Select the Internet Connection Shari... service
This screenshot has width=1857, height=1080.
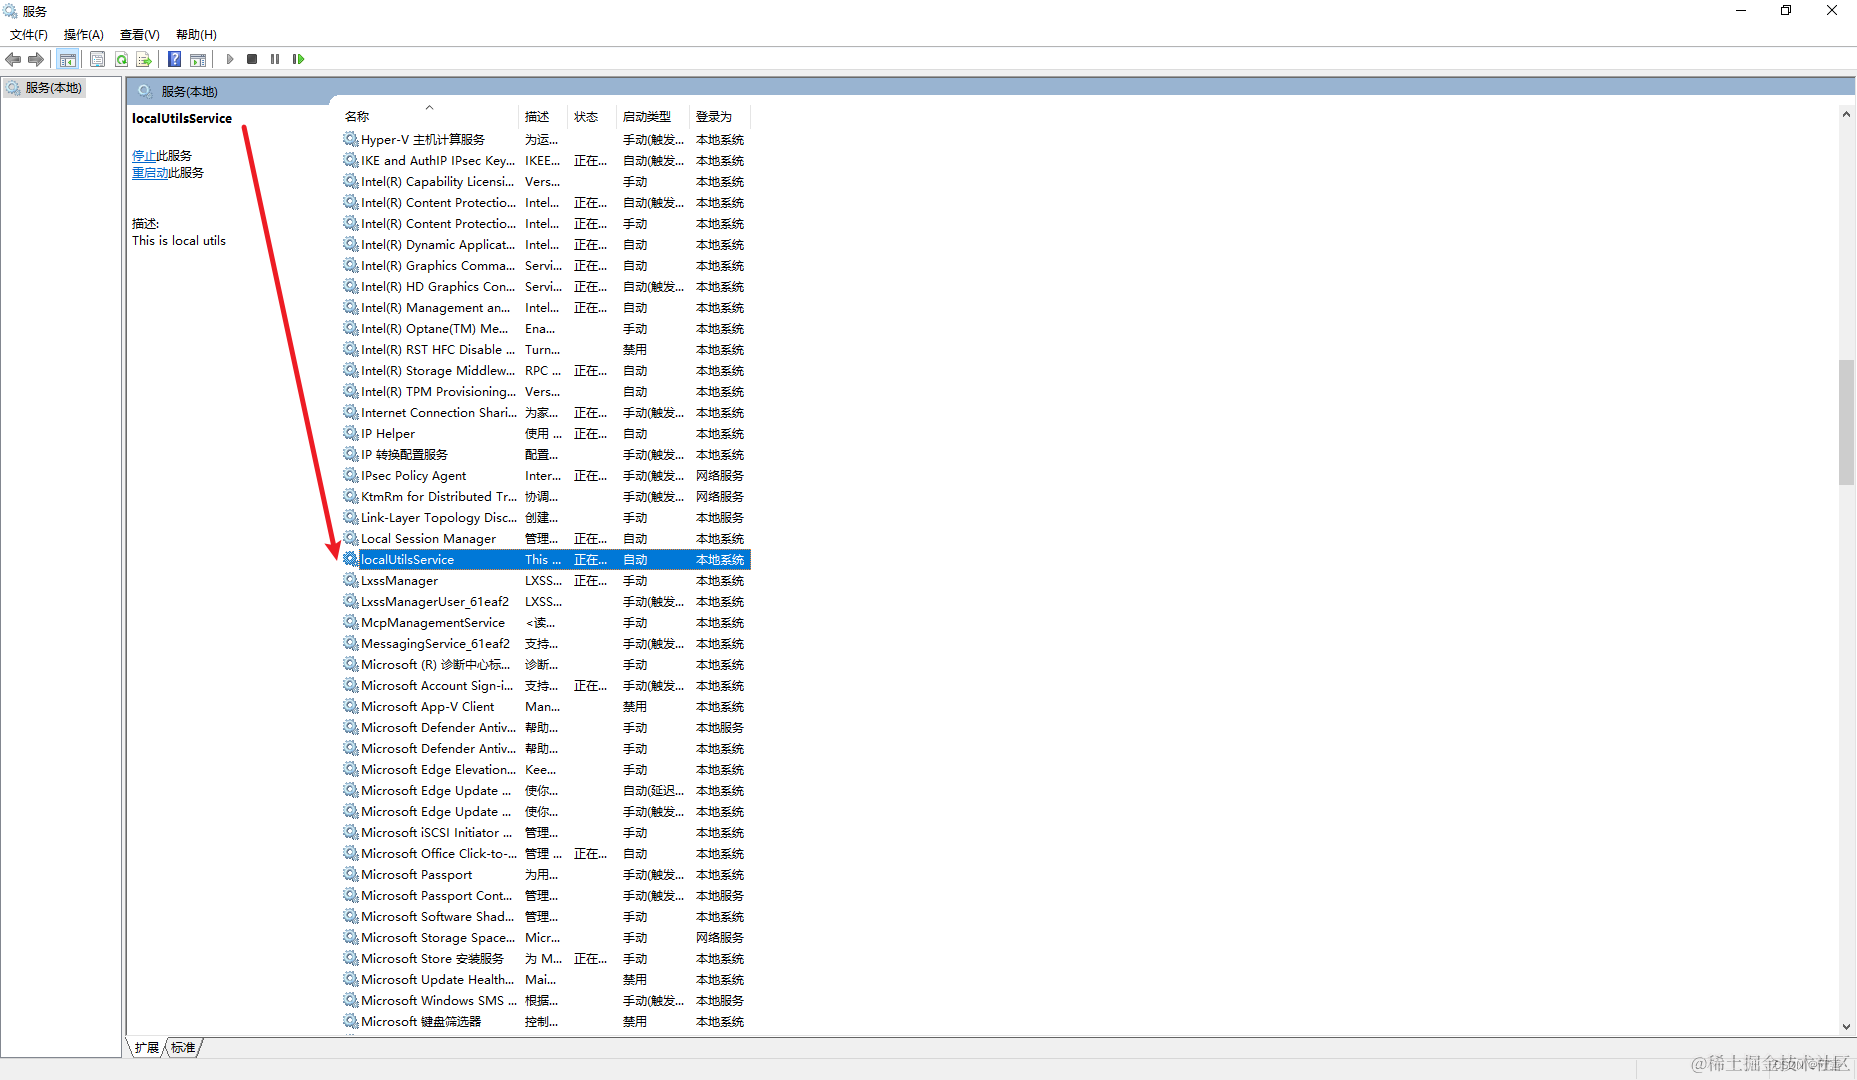[546, 413]
